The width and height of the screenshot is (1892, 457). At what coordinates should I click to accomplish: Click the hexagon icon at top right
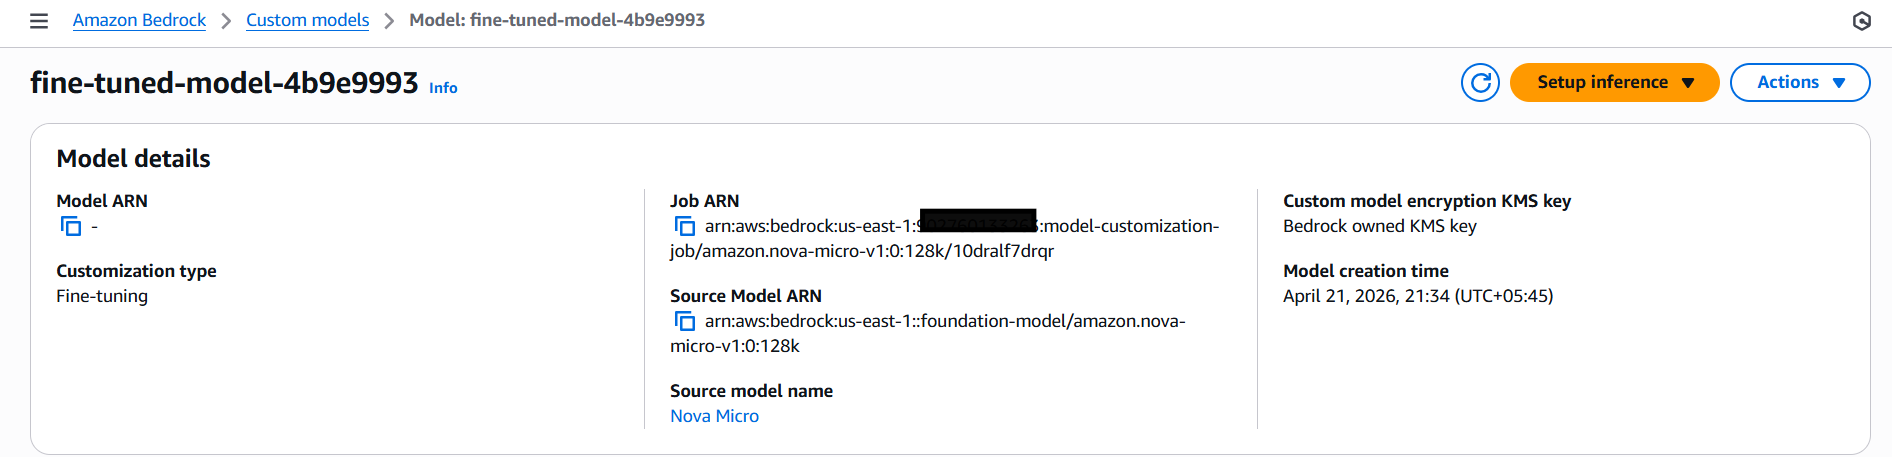click(x=1861, y=21)
